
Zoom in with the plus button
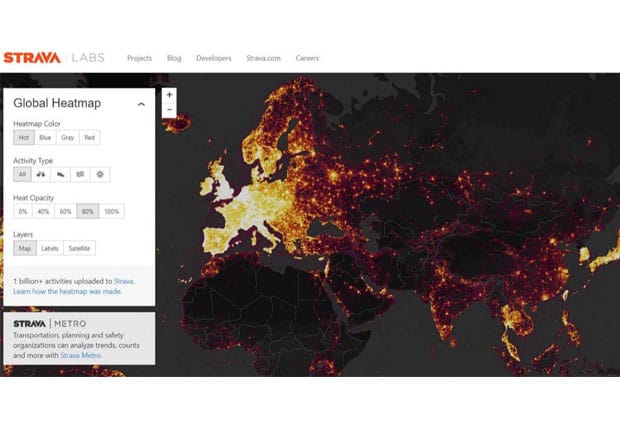(169, 95)
